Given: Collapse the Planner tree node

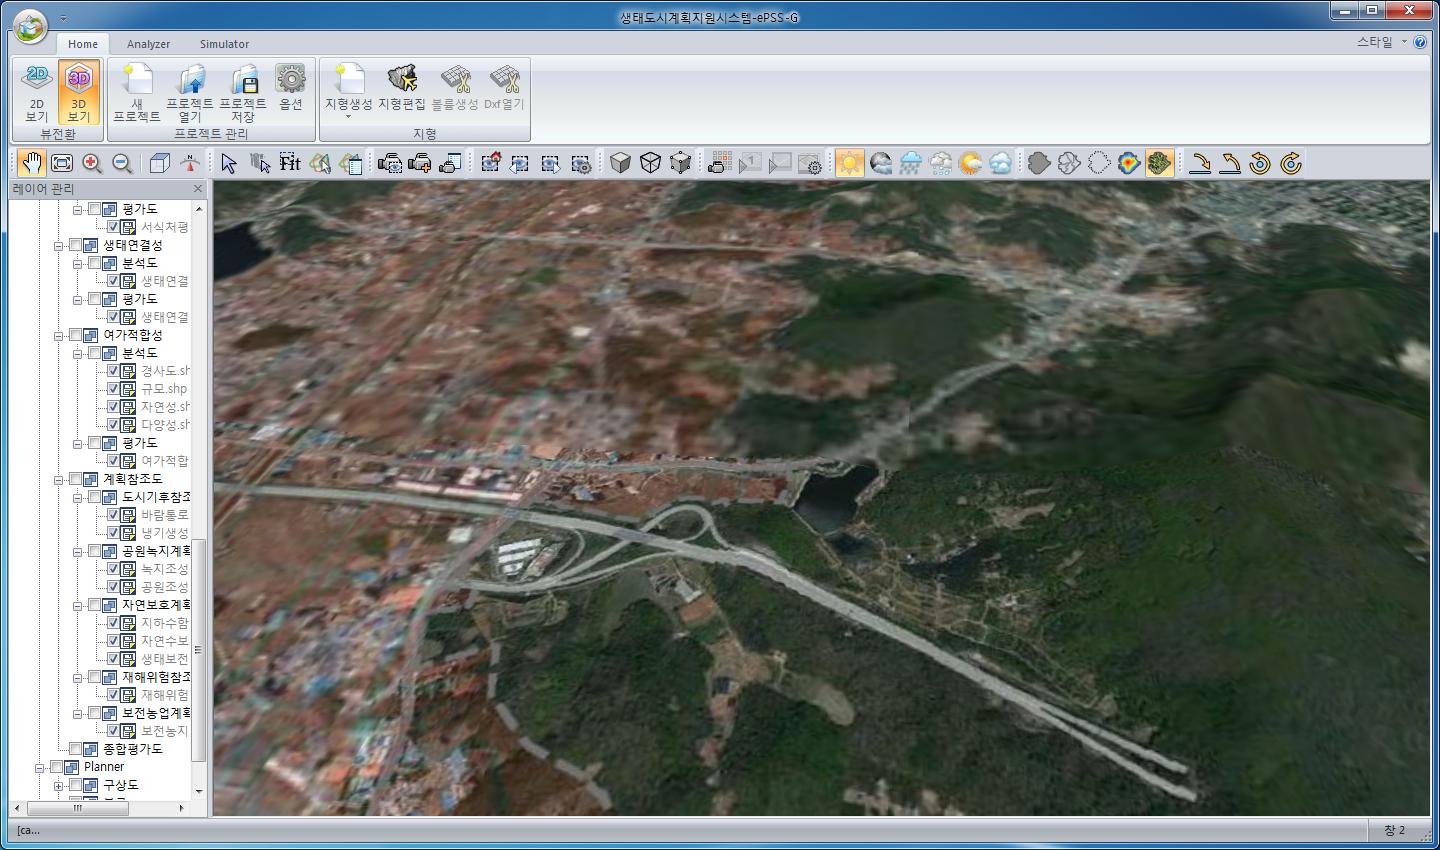Looking at the screenshot, I should (x=40, y=767).
